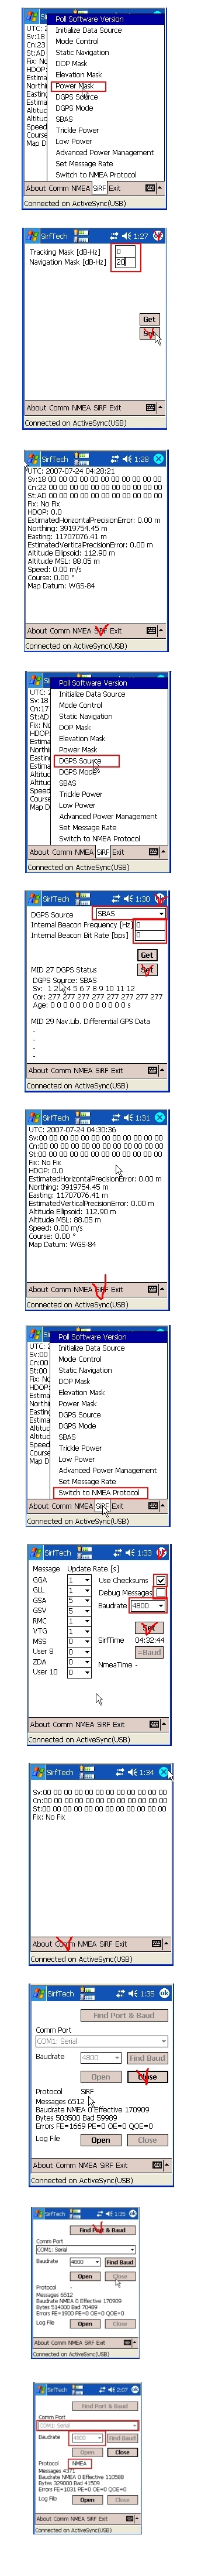
Task: Open Start flag in the 1:27 screen
Action: tap(33, 236)
